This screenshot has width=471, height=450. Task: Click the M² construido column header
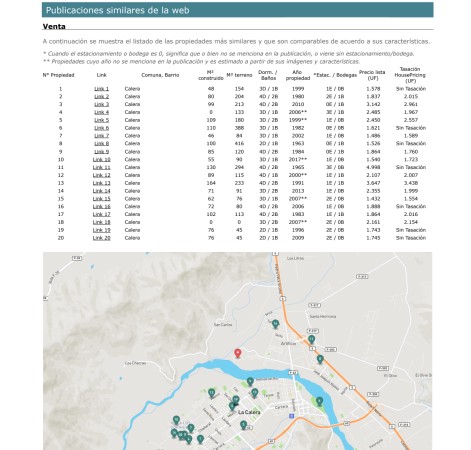[211, 75]
